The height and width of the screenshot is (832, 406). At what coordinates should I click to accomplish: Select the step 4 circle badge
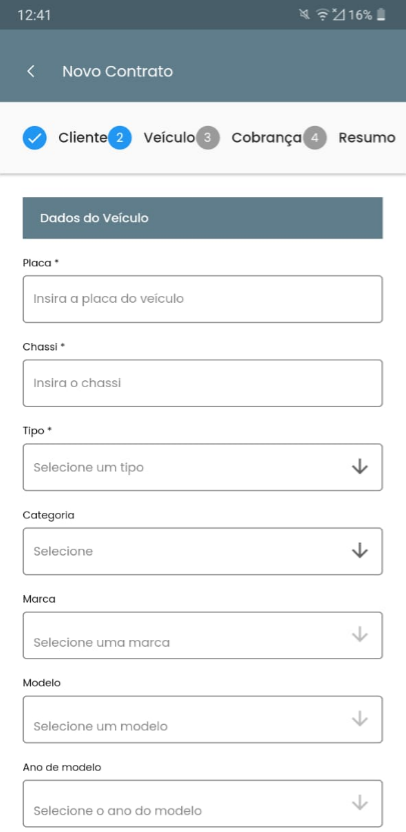tap(315, 138)
